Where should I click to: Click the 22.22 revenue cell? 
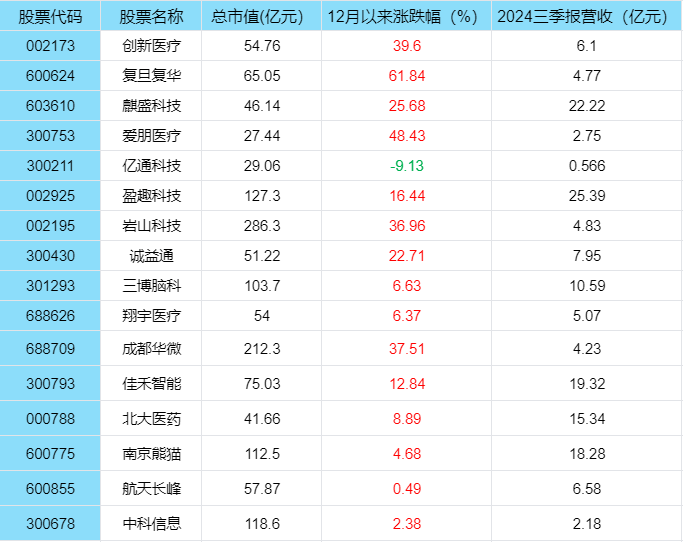point(587,106)
